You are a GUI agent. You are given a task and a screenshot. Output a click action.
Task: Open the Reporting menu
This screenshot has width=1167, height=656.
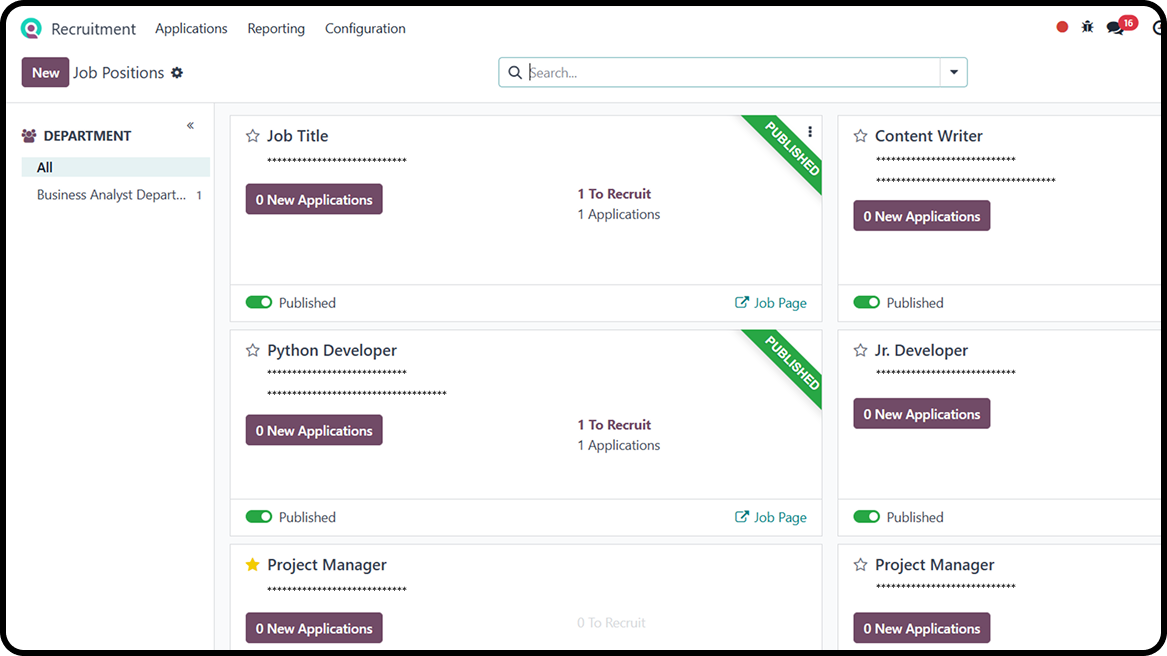coord(276,29)
